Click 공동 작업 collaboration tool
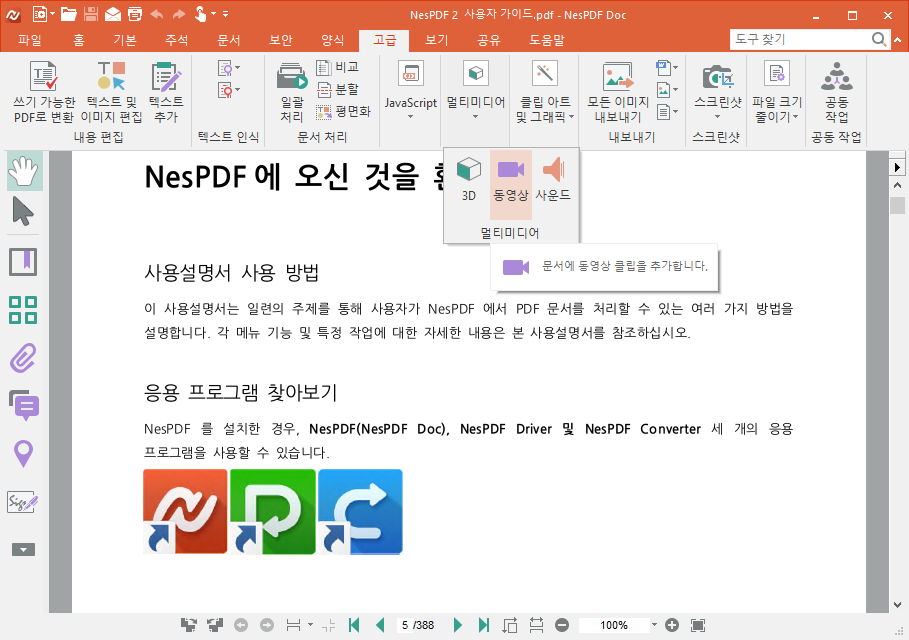The height and width of the screenshot is (640, 909). pyautogui.click(x=837, y=92)
